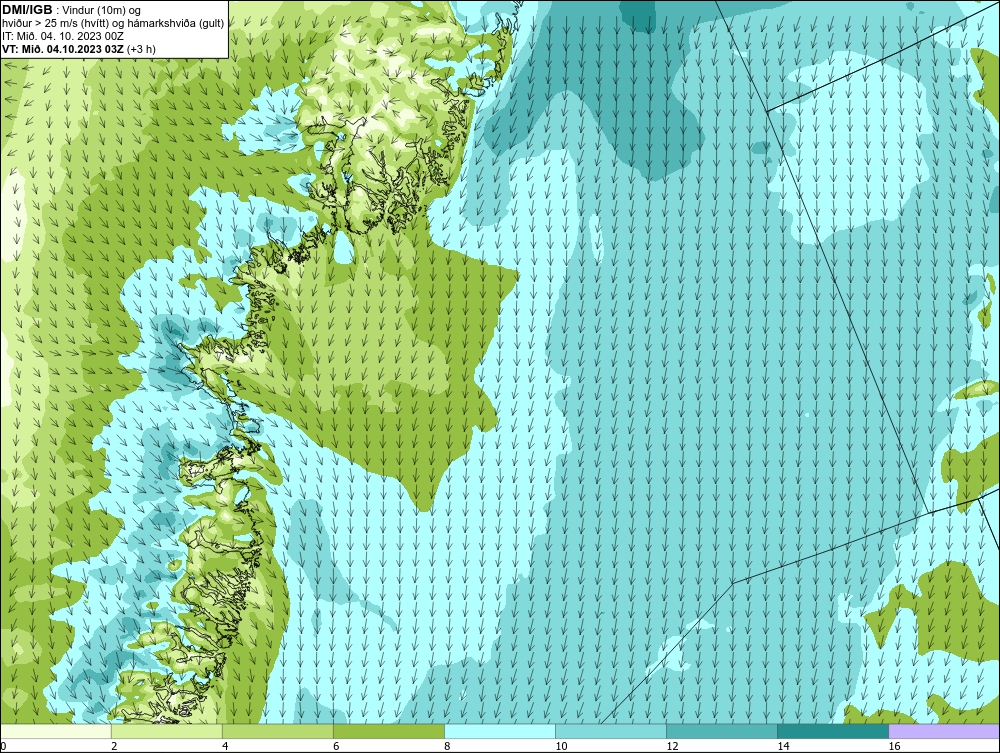1000x753 pixels.
Task: Click the purple legend swatch above 16 m/s
Action: 944,731
